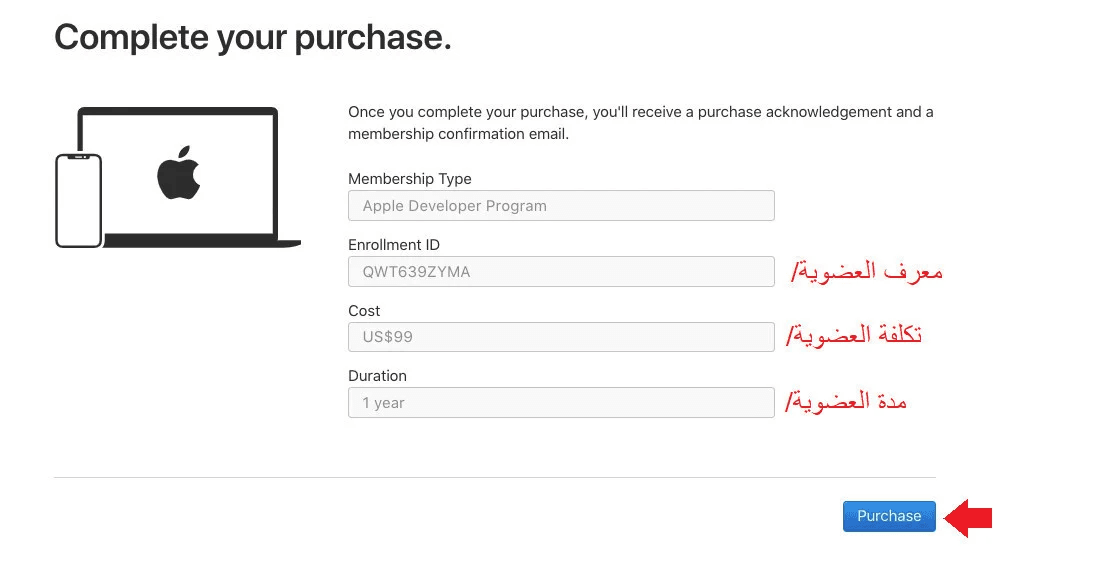Click the Membership Type label

click(409, 179)
